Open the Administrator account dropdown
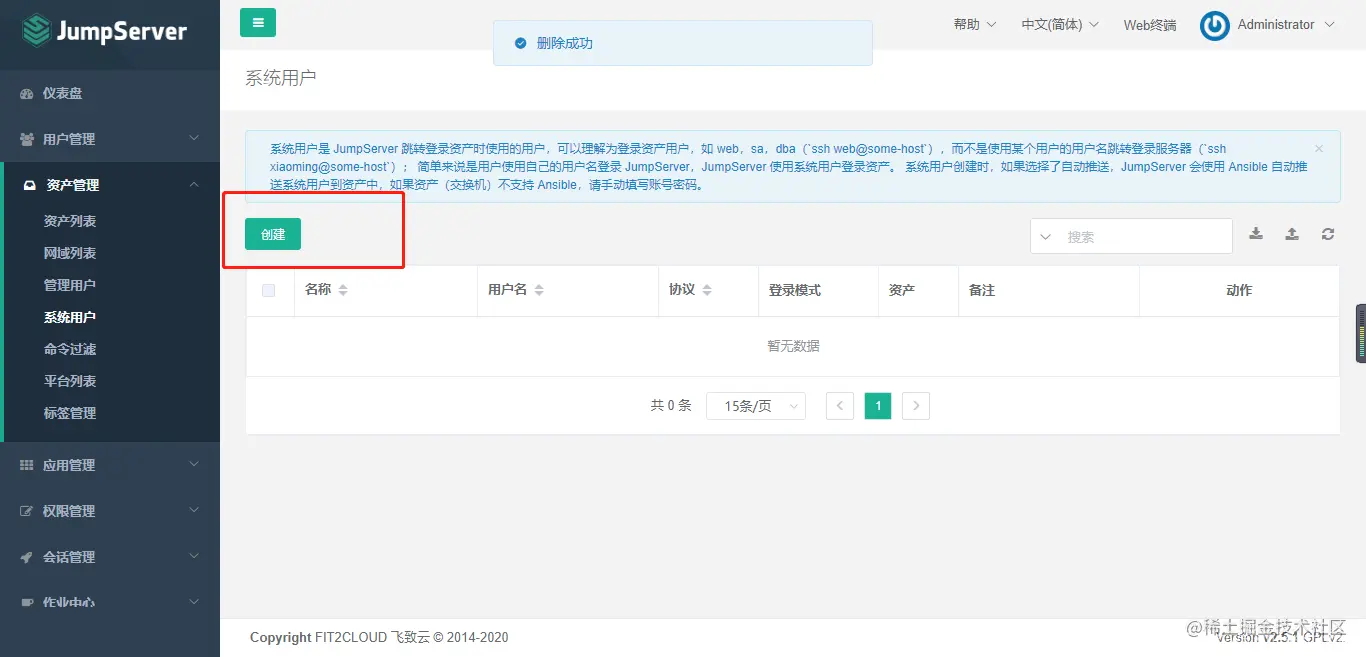 click(1286, 24)
